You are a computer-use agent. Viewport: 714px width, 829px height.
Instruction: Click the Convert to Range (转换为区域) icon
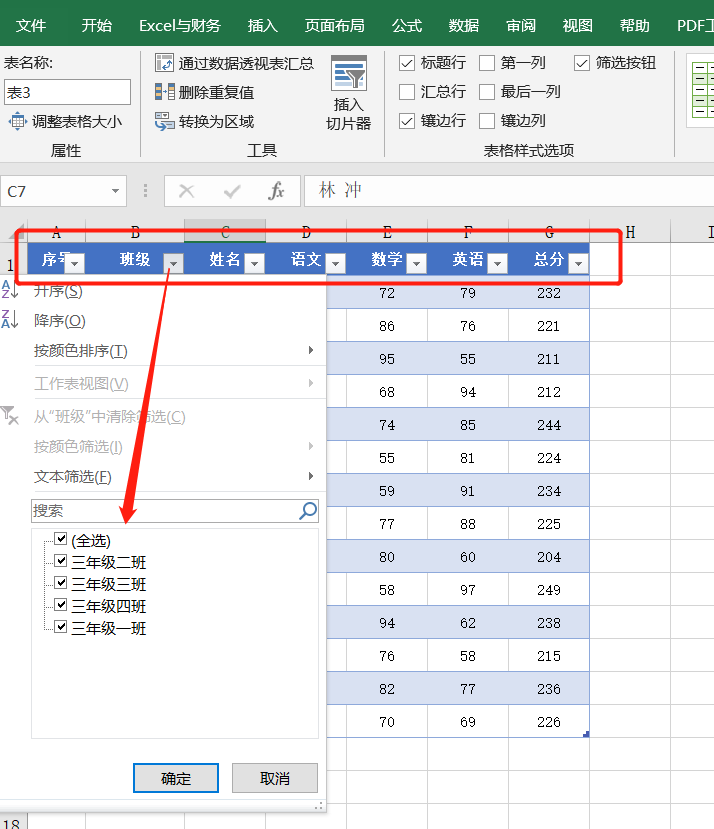[165, 121]
